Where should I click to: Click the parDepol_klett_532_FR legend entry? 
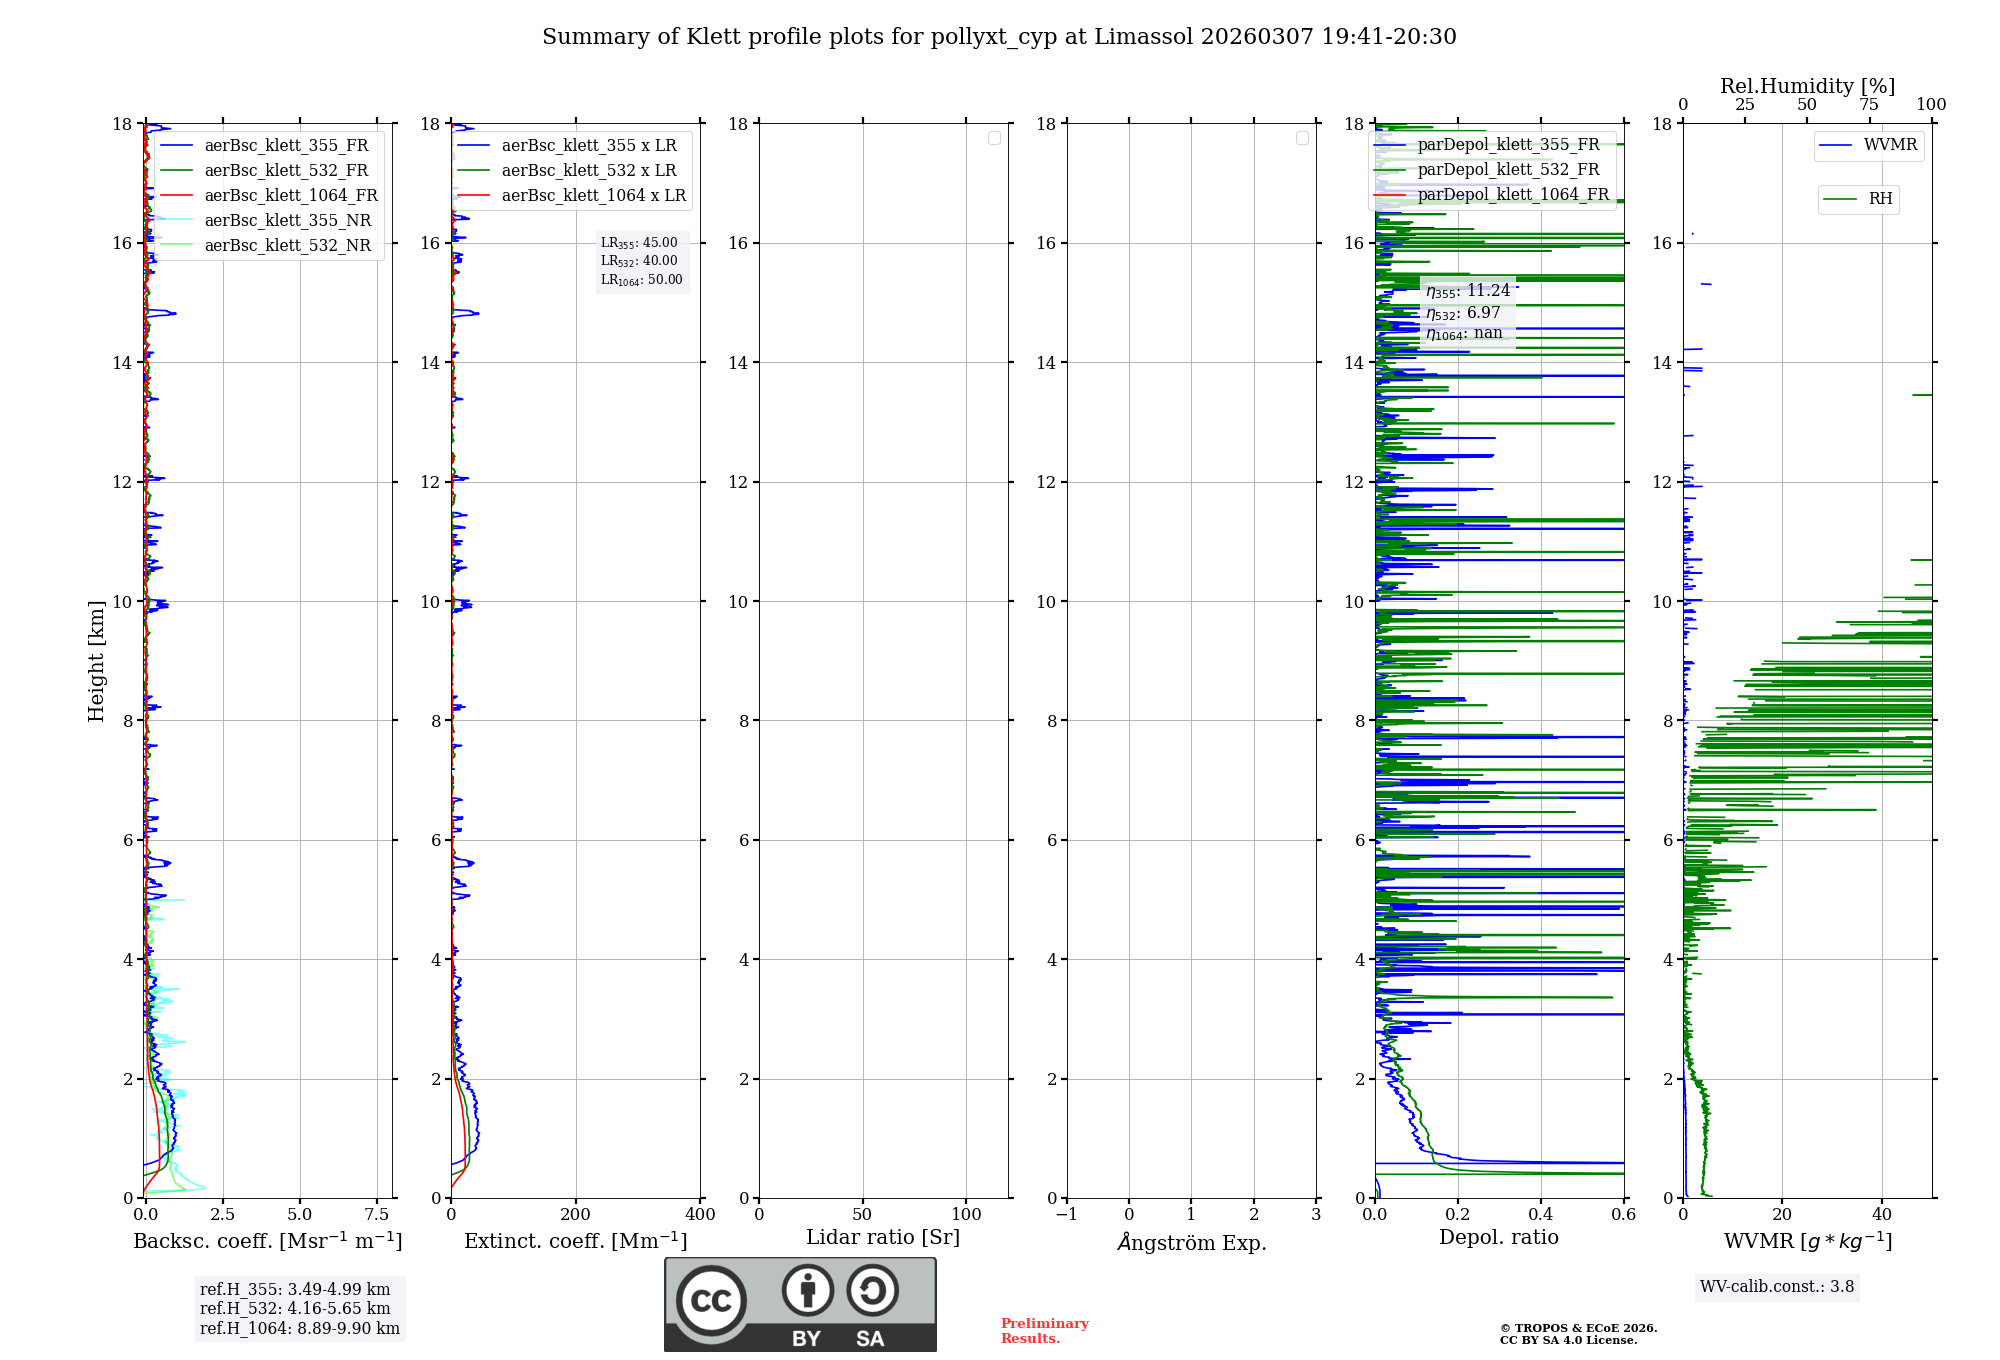pos(1508,169)
